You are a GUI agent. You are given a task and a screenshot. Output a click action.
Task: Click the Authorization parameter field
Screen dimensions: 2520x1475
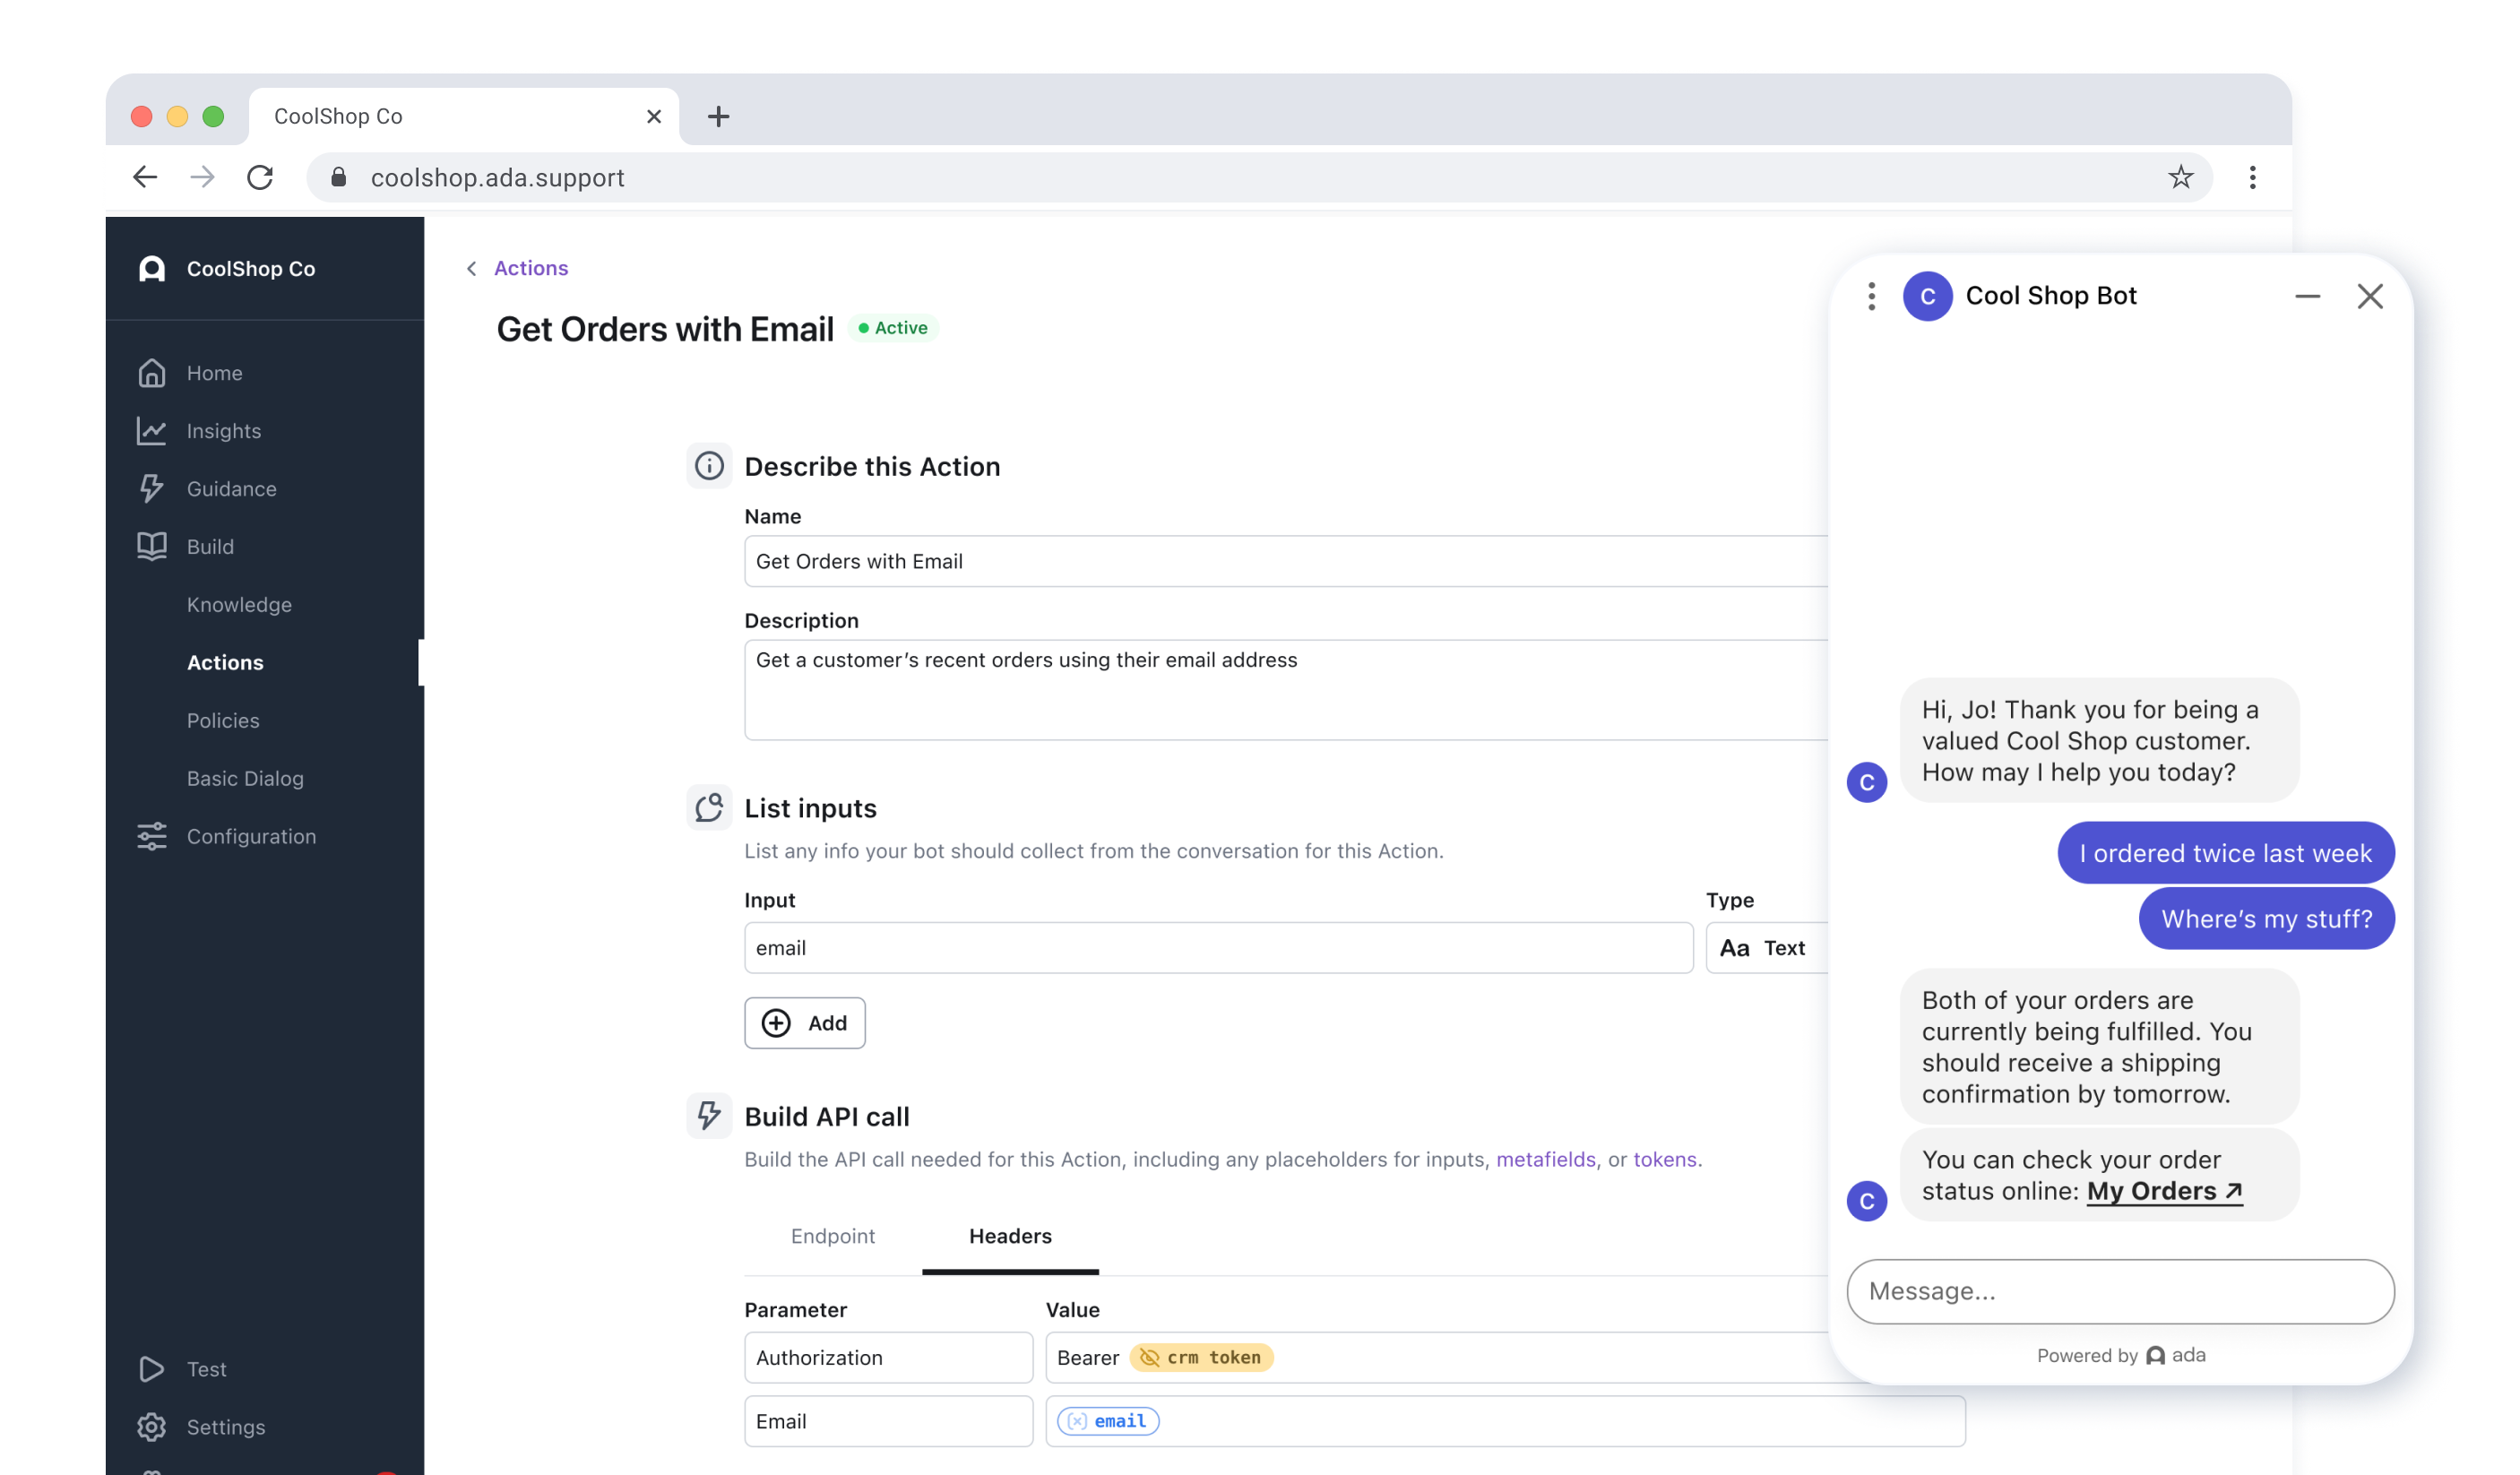point(889,1358)
